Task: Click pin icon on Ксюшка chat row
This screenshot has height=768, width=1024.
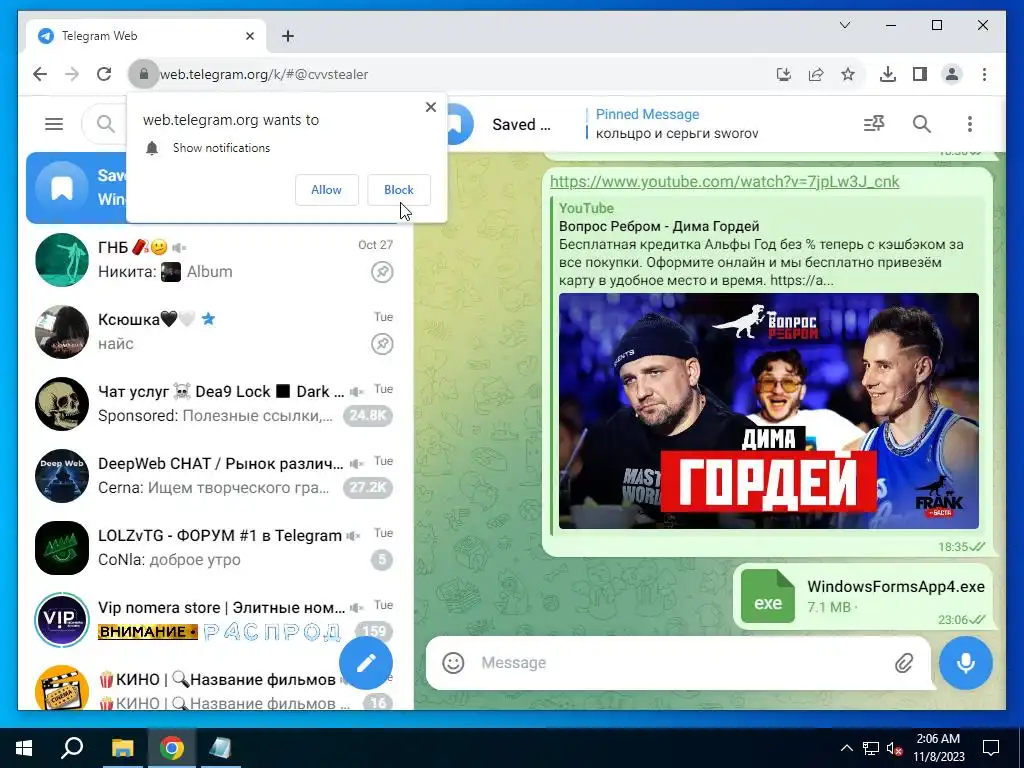Action: click(x=382, y=344)
